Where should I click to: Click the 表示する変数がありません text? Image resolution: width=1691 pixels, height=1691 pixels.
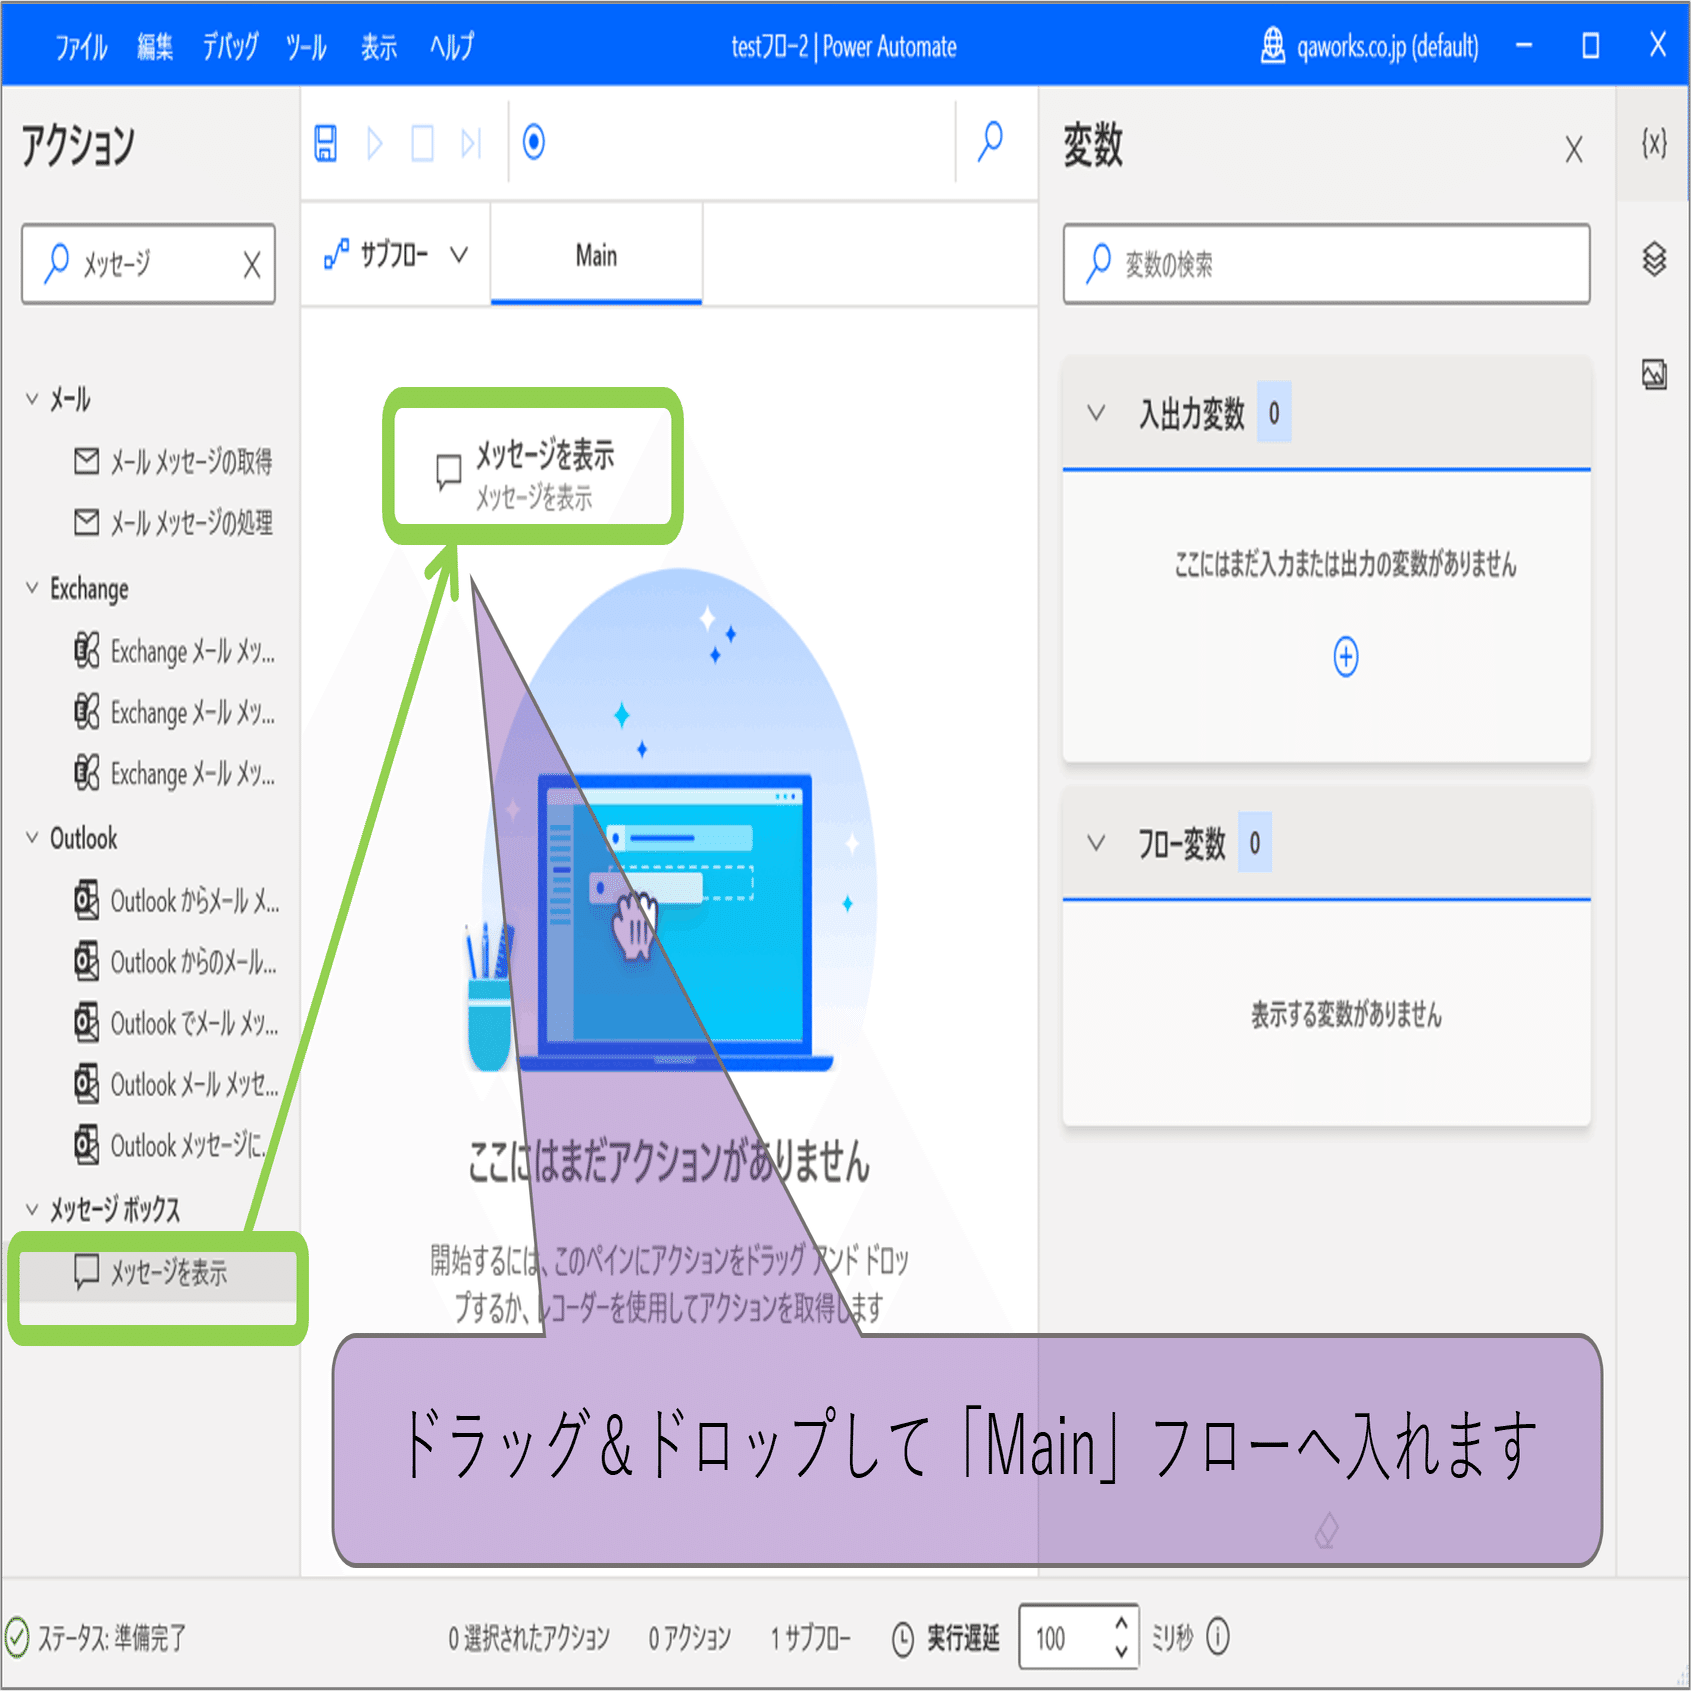coord(1346,1015)
